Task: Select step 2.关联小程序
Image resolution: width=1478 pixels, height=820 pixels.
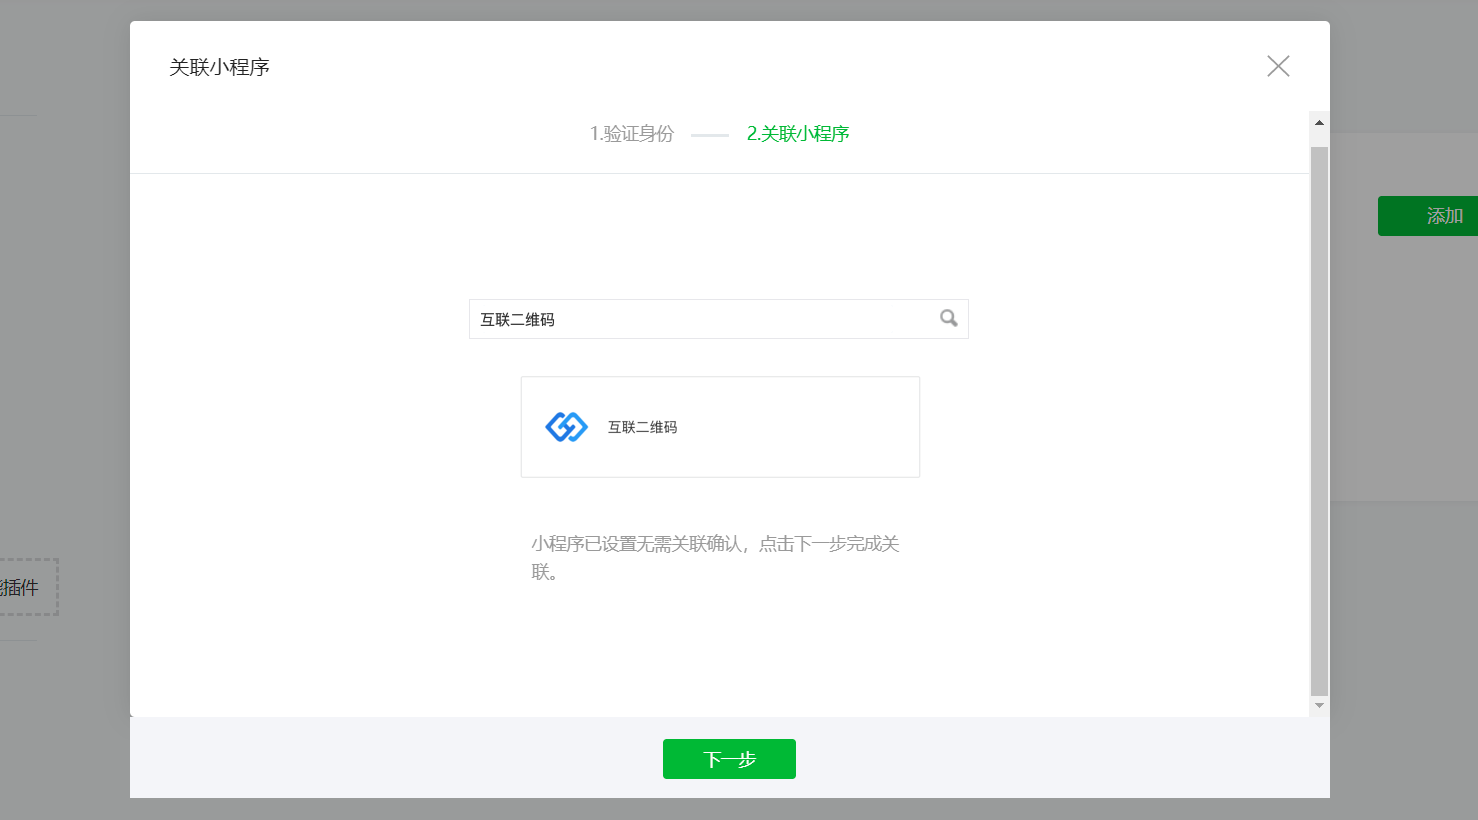Action: click(797, 134)
